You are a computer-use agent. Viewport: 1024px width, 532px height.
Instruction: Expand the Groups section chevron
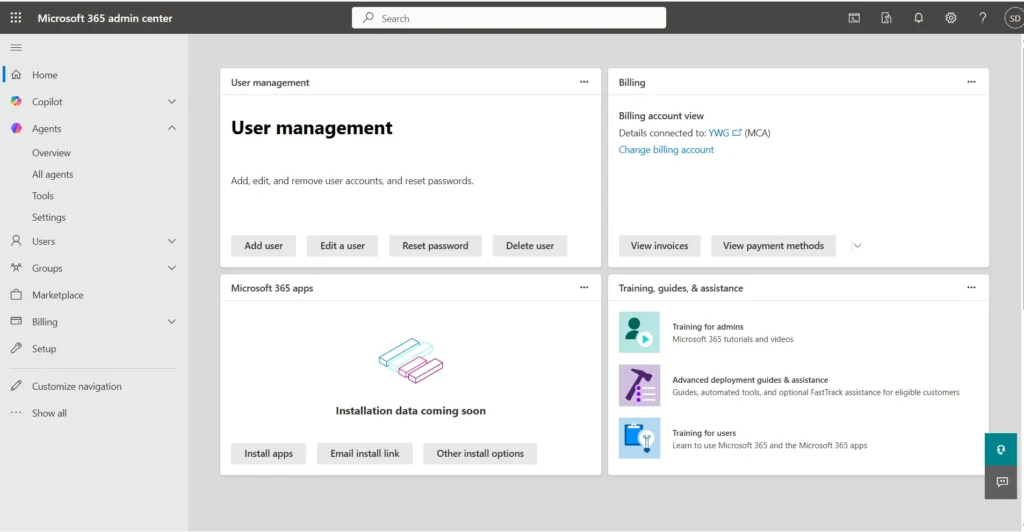[x=172, y=268]
